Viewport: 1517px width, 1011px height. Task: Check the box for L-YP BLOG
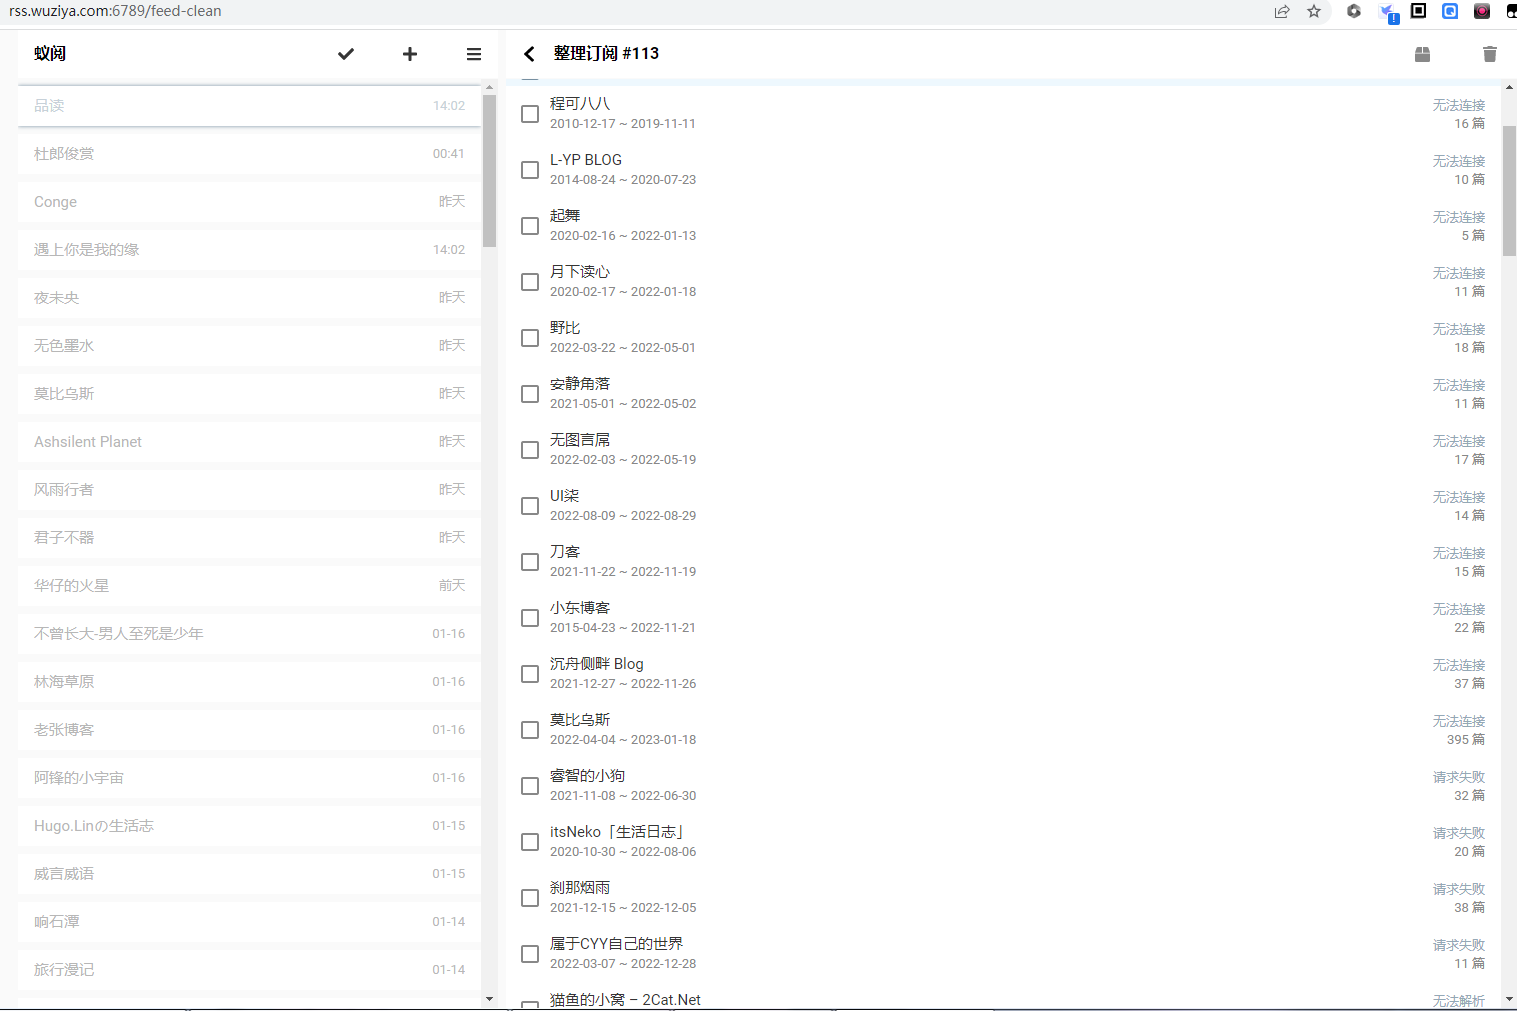coord(530,170)
